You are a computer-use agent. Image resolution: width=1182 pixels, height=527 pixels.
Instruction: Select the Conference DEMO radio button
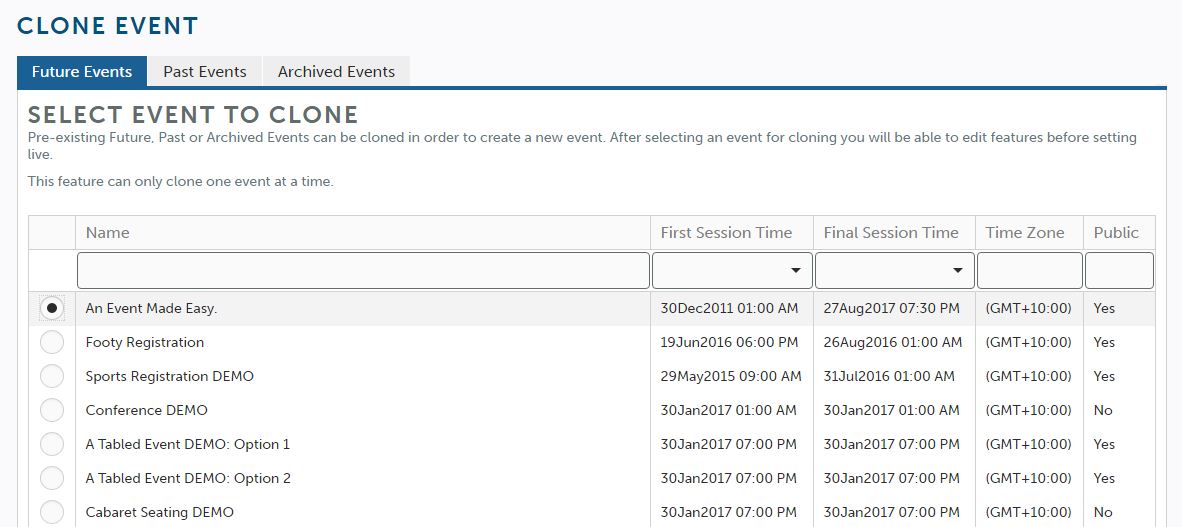pyautogui.click(x=52, y=410)
